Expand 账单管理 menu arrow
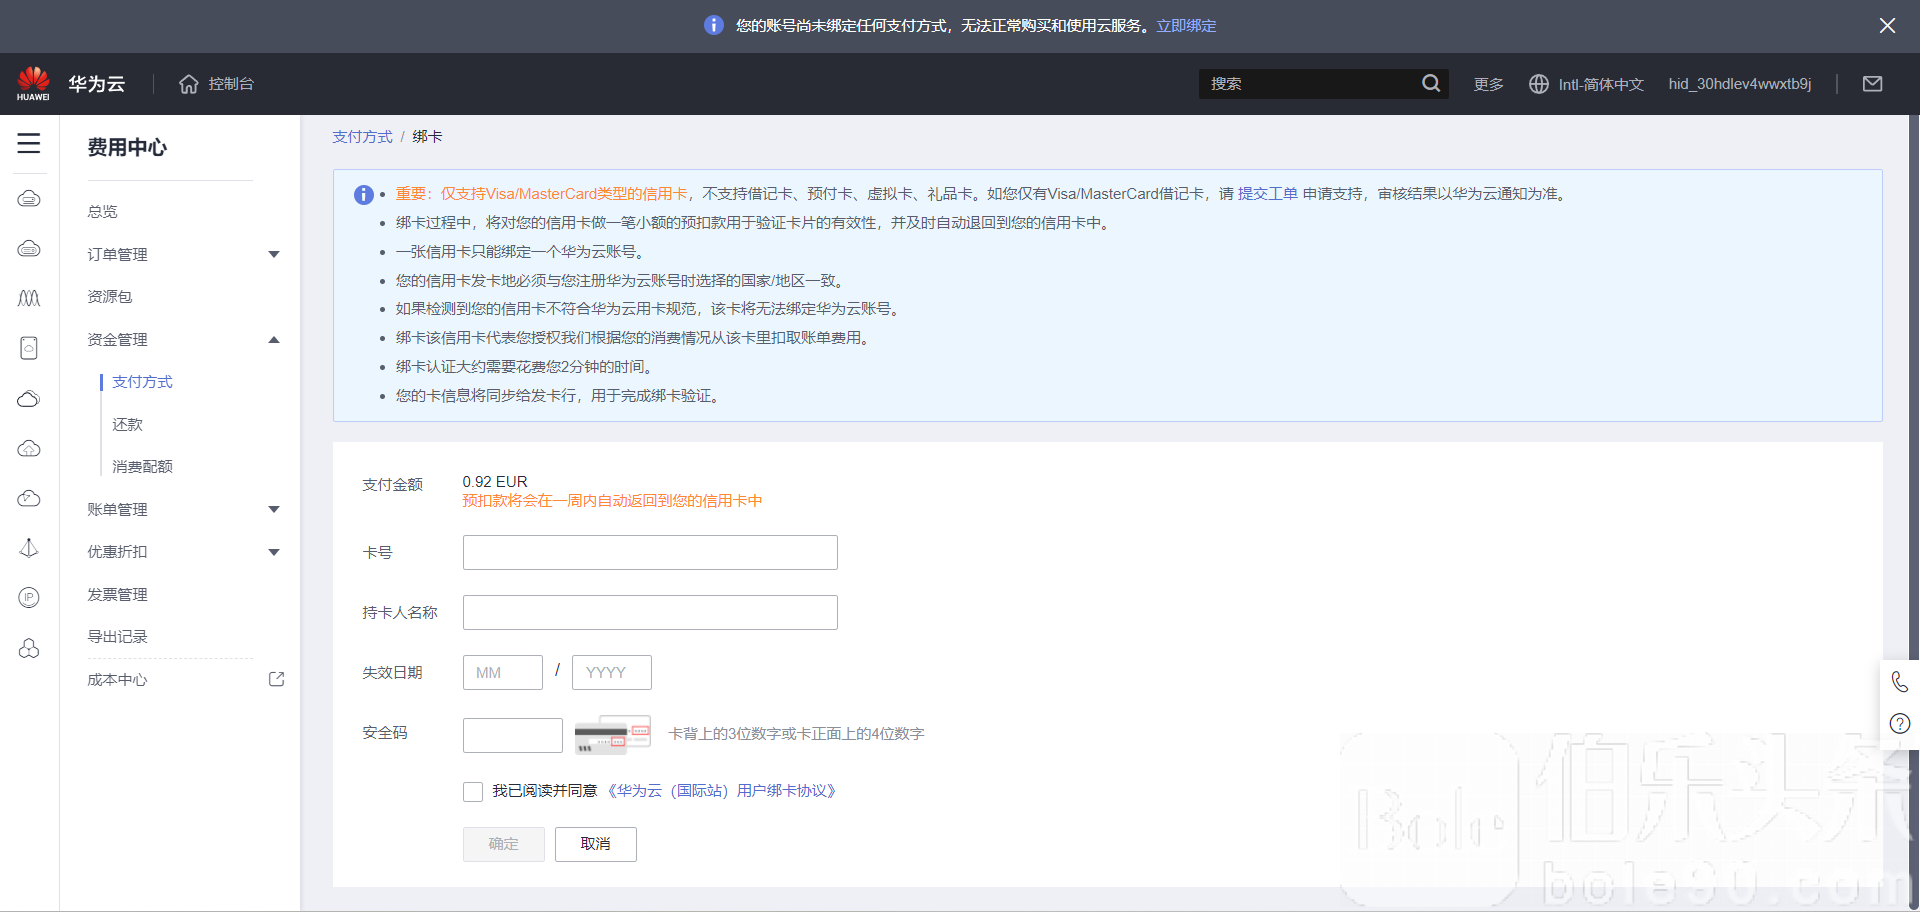Screen dimensions: 1920x912 [x=274, y=510]
